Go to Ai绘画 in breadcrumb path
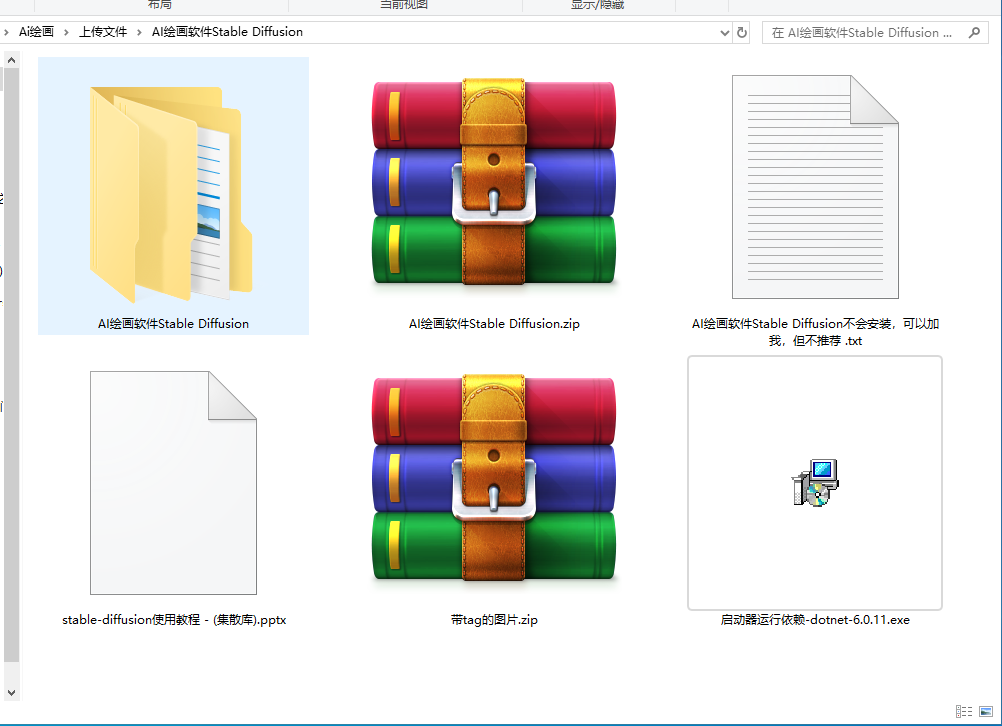Screen dimensions: 1002x726 point(36,32)
